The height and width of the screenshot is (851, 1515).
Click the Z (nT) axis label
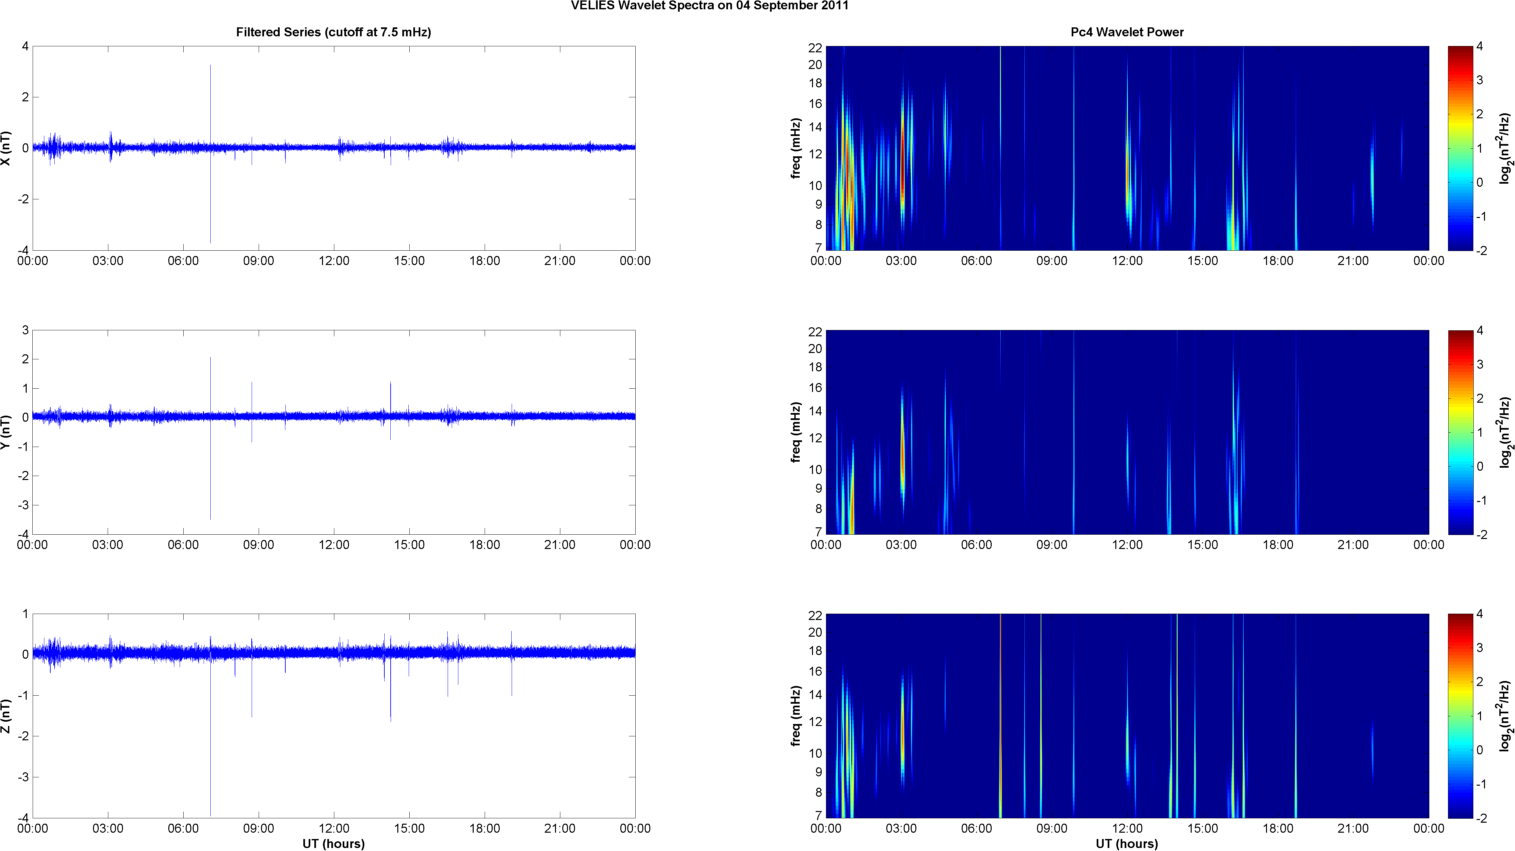[7, 716]
